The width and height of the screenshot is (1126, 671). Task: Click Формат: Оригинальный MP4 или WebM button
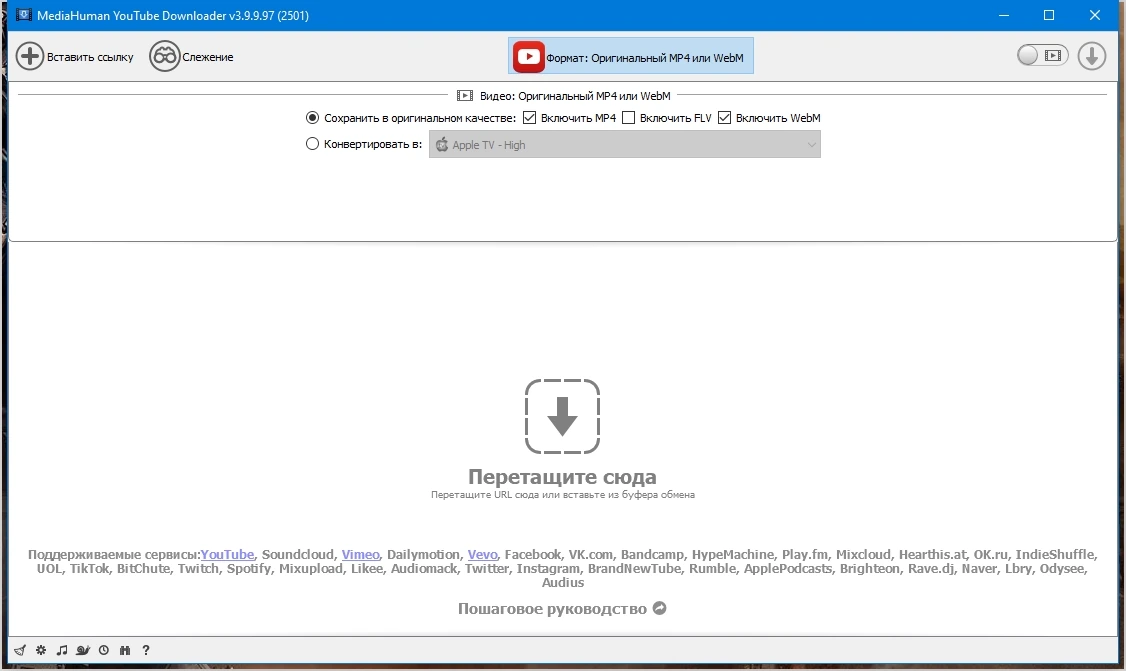631,56
